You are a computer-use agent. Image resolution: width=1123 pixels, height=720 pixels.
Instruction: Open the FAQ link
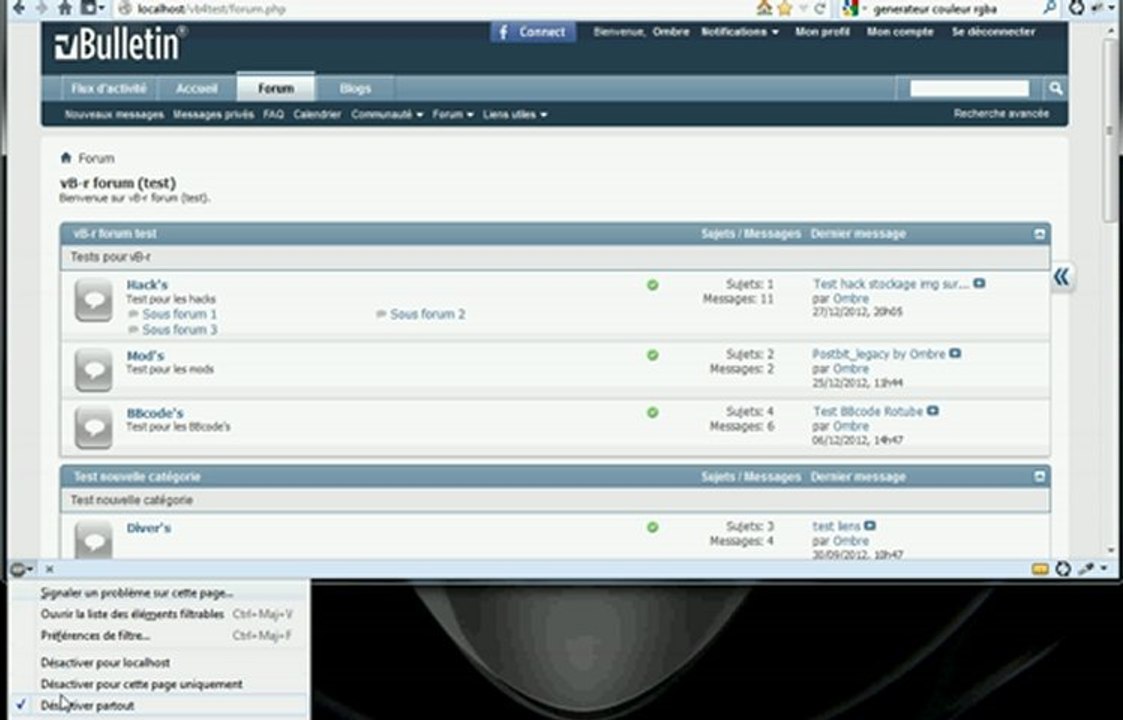[x=273, y=115]
